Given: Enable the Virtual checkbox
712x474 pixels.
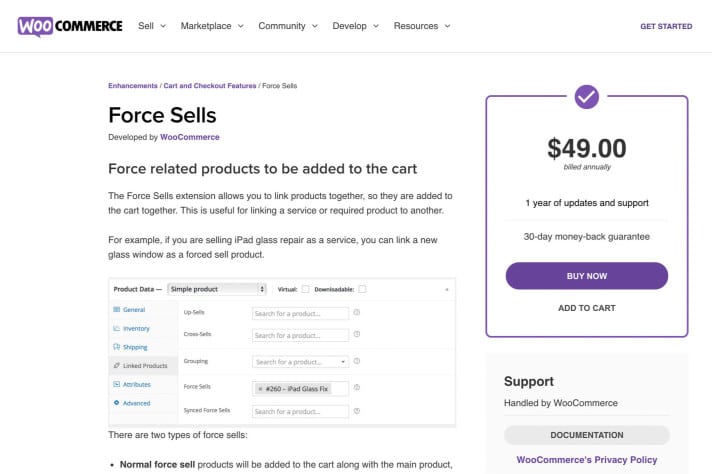Looking at the screenshot, I should [305, 289].
